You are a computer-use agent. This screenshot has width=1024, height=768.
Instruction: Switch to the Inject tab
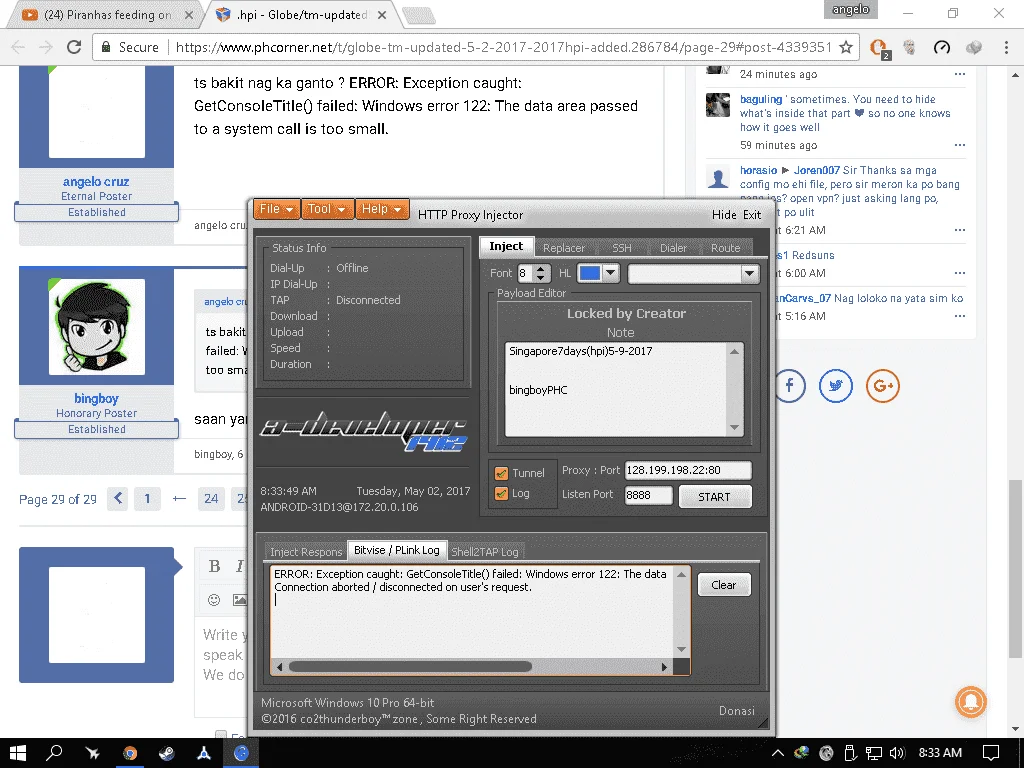point(506,246)
